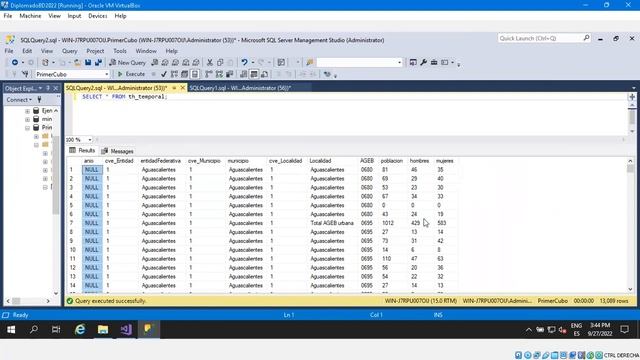Click the Save toolbar icon
The height and width of the screenshot is (360, 640).
(88, 62)
